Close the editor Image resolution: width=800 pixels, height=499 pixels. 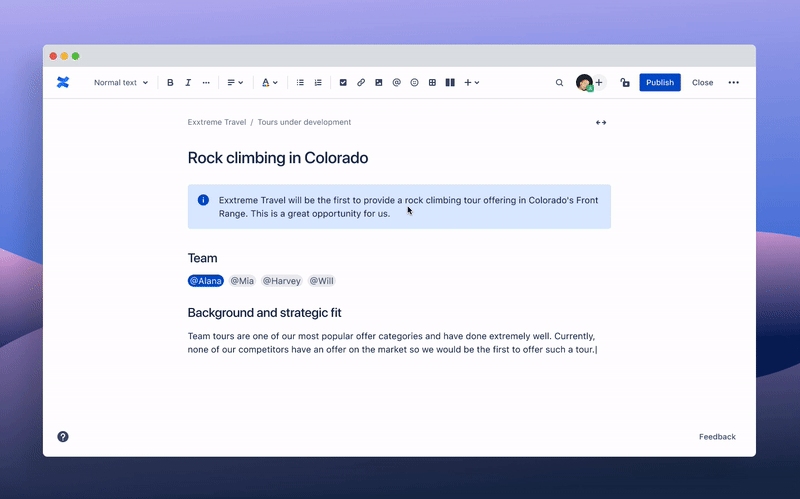(703, 82)
